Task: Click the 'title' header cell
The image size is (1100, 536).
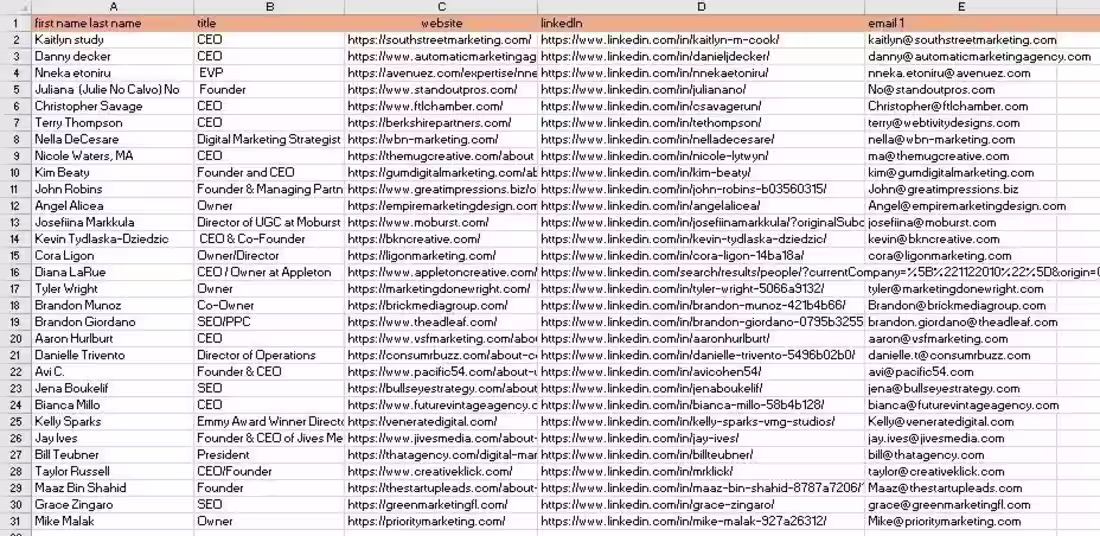Action: [269, 23]
